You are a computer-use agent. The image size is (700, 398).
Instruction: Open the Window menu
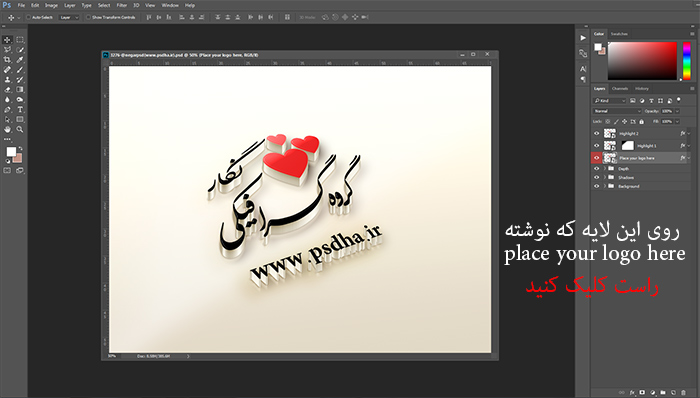click(x=170, y=5)
